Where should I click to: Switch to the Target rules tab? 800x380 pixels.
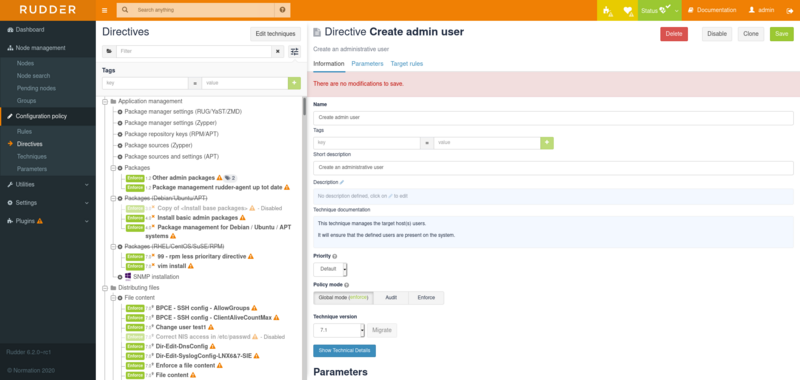pos(407,64)
